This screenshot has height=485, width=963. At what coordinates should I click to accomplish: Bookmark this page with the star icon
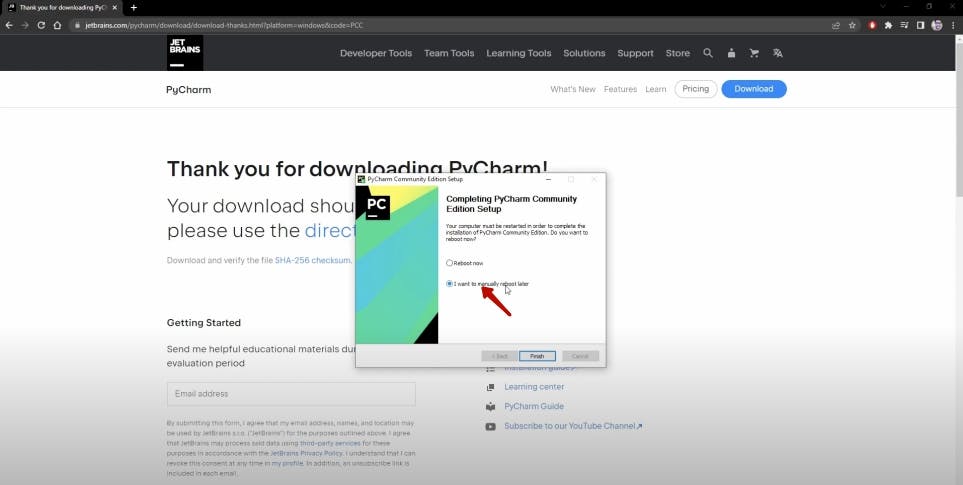(x=852, y=25)
